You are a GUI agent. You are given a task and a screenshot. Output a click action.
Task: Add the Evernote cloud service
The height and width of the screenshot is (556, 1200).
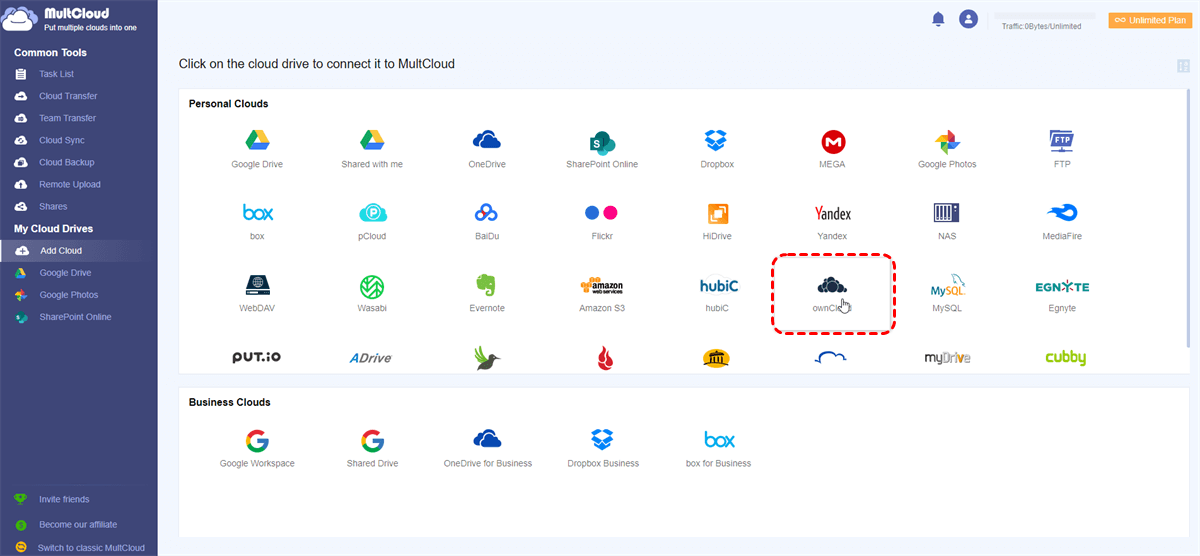click(487, 286)
